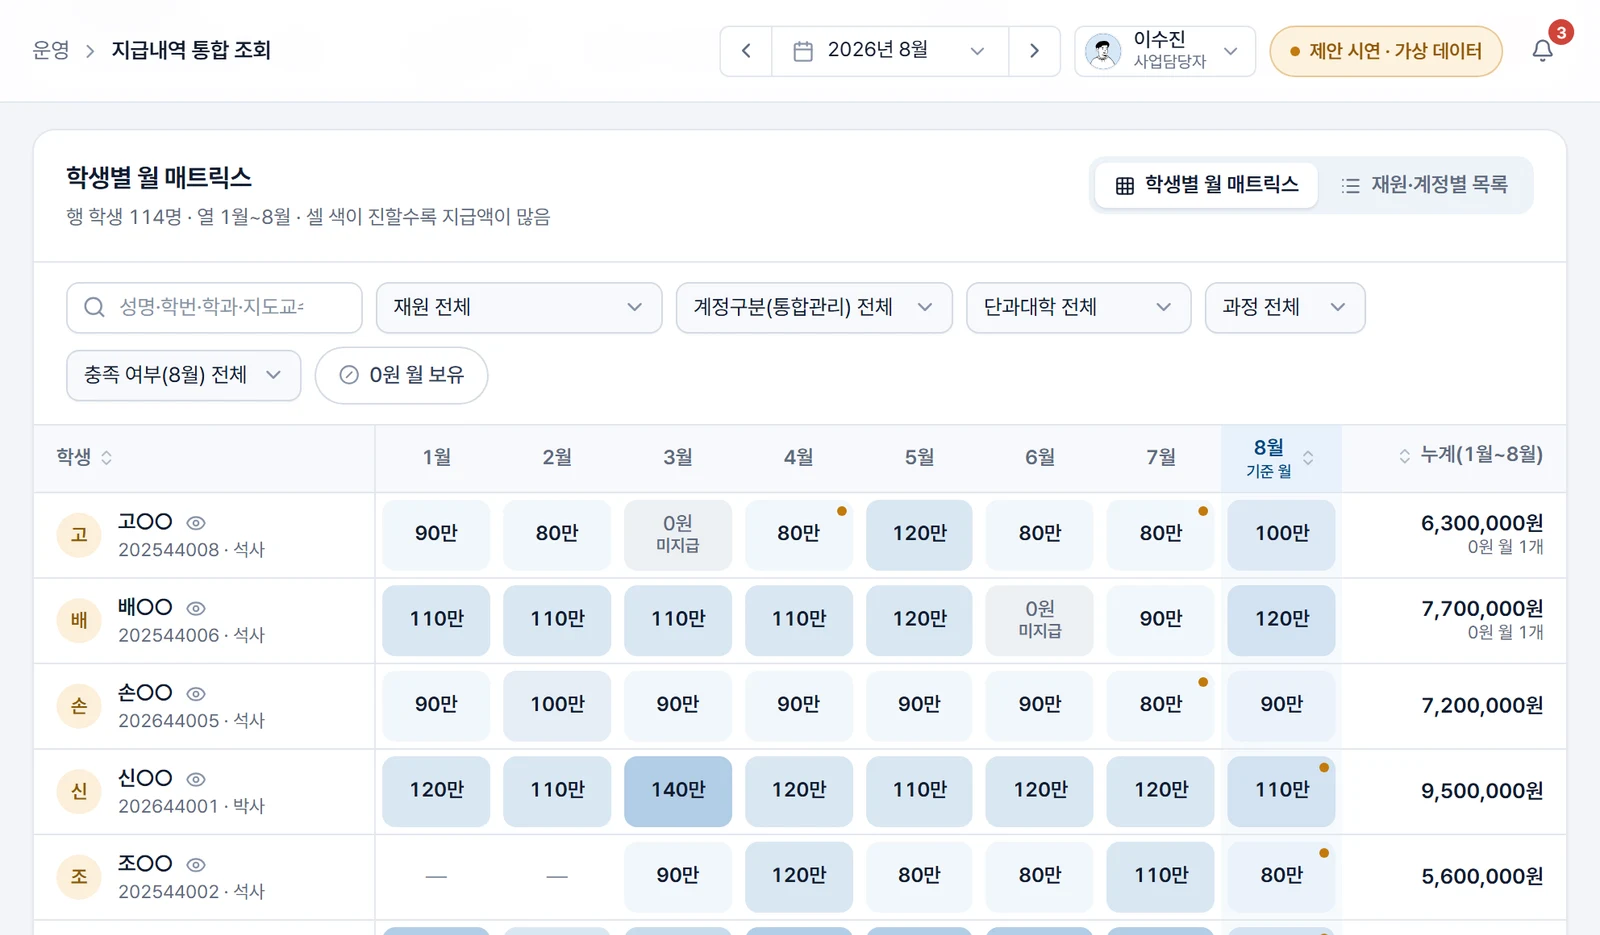Click the 재원·계정별 목록 list icon
This screenshot has height=935, width=1600.
click(x=1351, y=186)
